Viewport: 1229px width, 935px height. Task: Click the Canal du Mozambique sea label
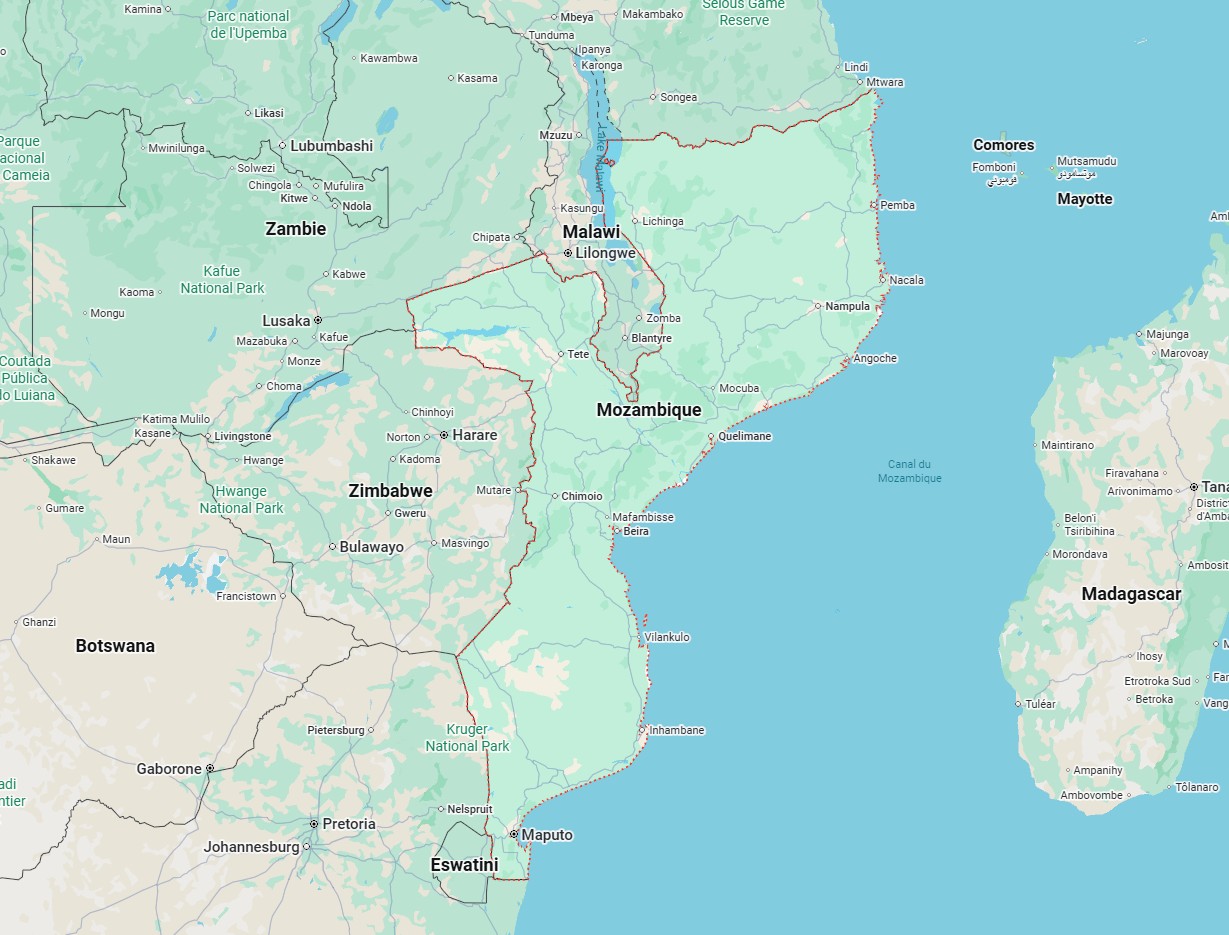point(909,471)
